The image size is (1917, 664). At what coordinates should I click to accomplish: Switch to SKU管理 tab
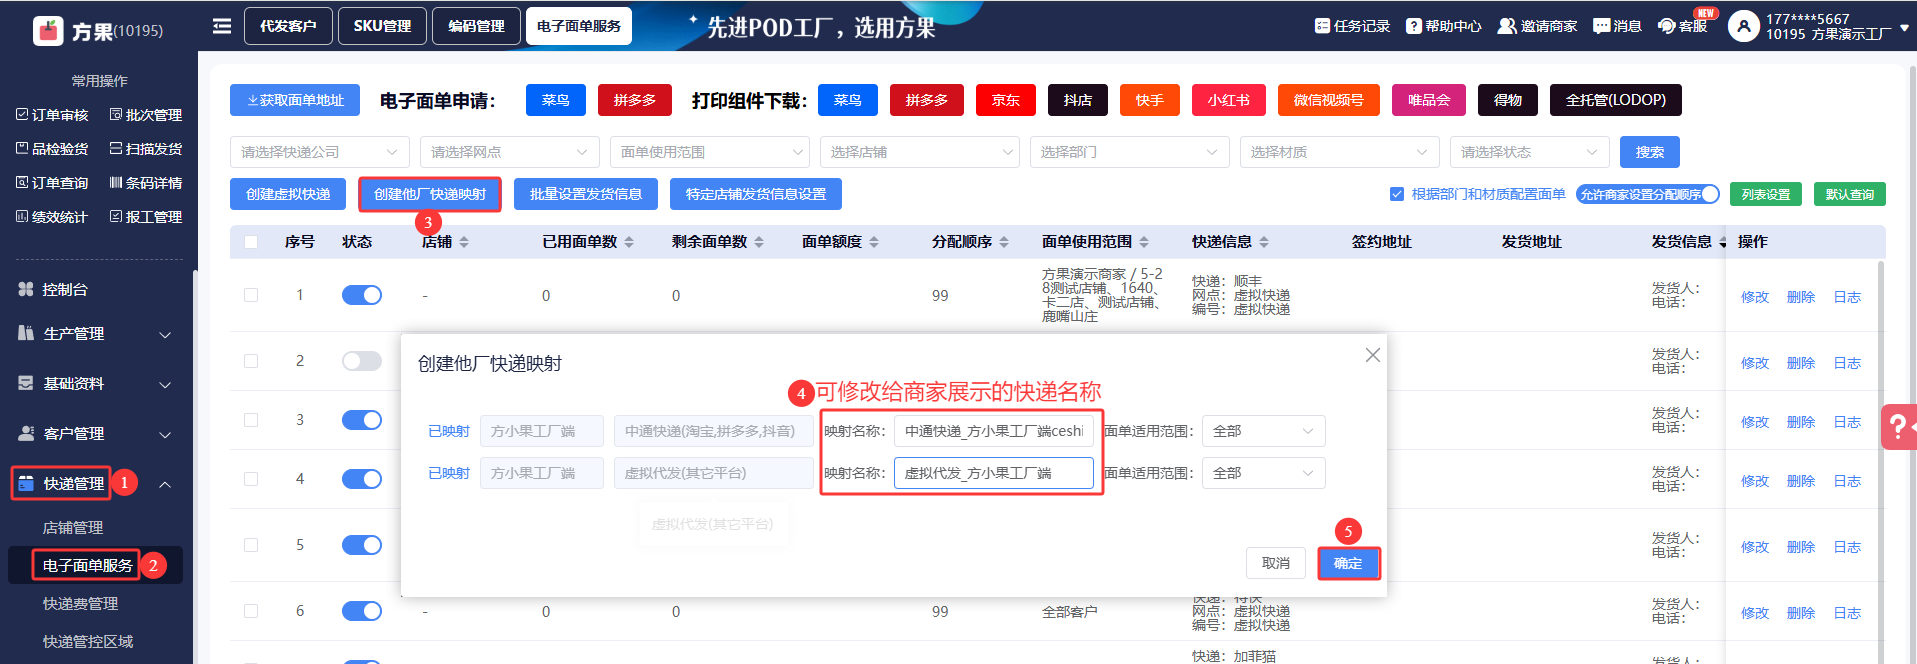click(382, 26)
